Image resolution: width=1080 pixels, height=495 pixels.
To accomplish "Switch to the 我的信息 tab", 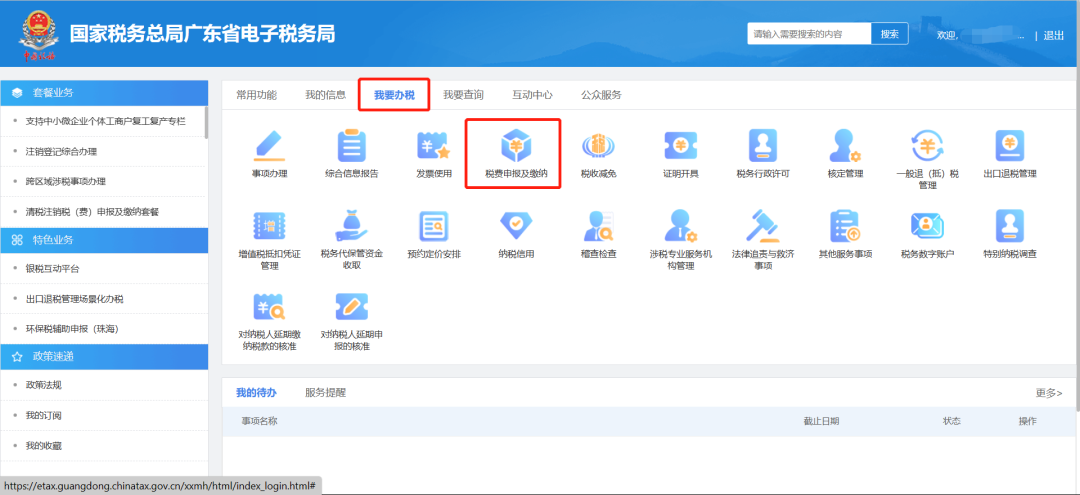I will coord(326,95).
